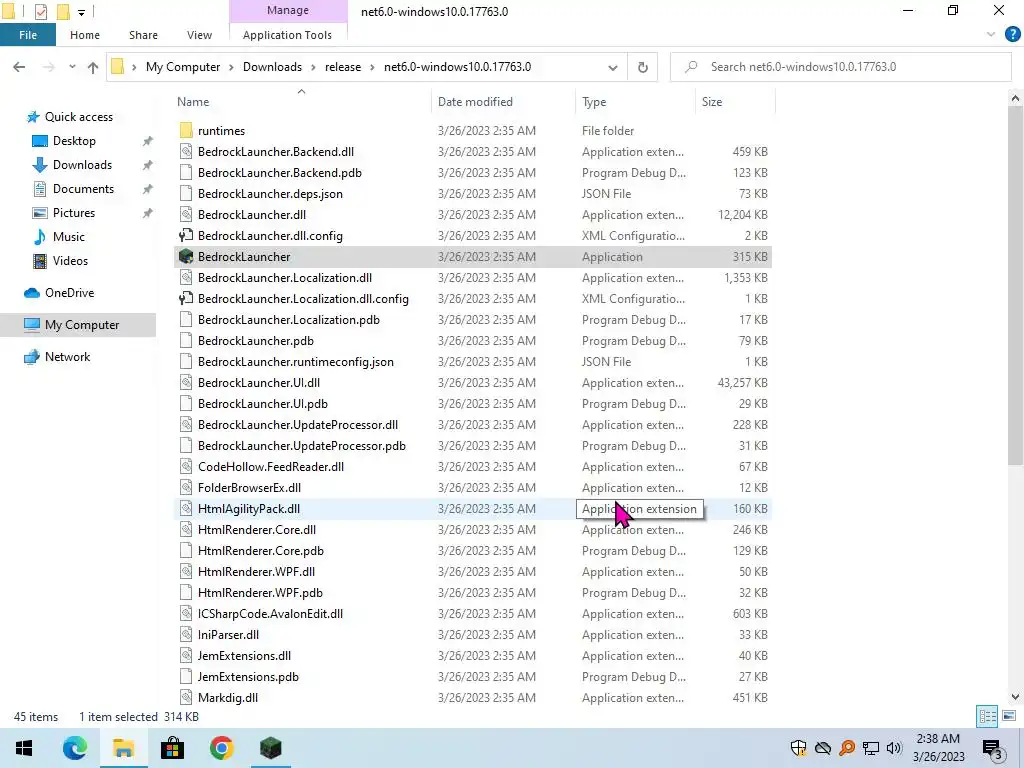Expand the release breadcrumb chevron

click(372, 67)
